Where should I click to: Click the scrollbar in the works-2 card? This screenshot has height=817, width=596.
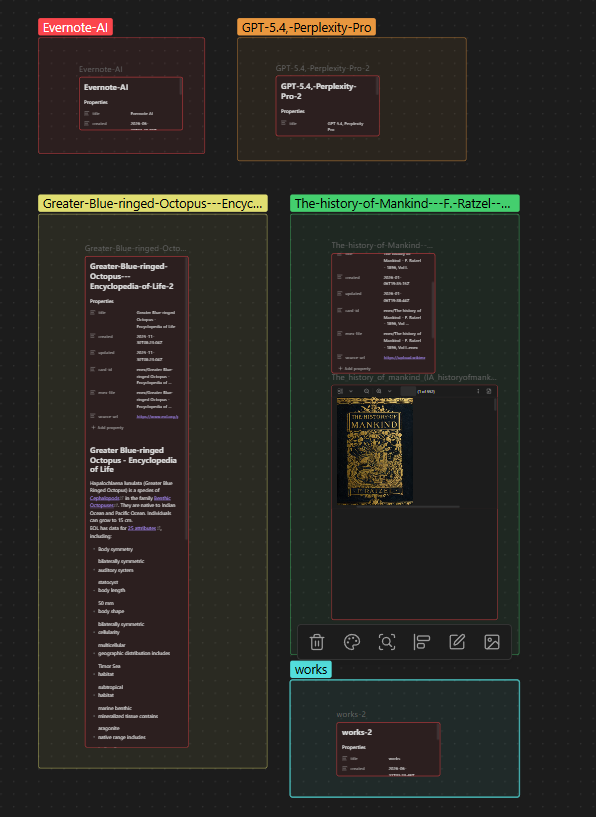click(x=438, y=733)
